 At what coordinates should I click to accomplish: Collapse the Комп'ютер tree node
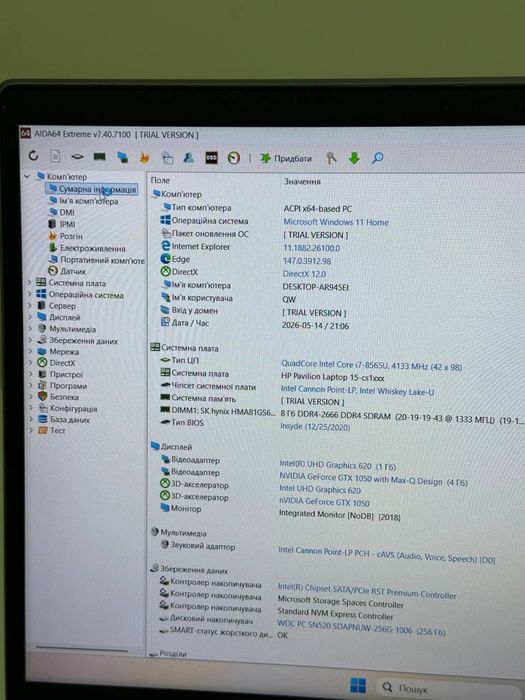coord(27,176)
